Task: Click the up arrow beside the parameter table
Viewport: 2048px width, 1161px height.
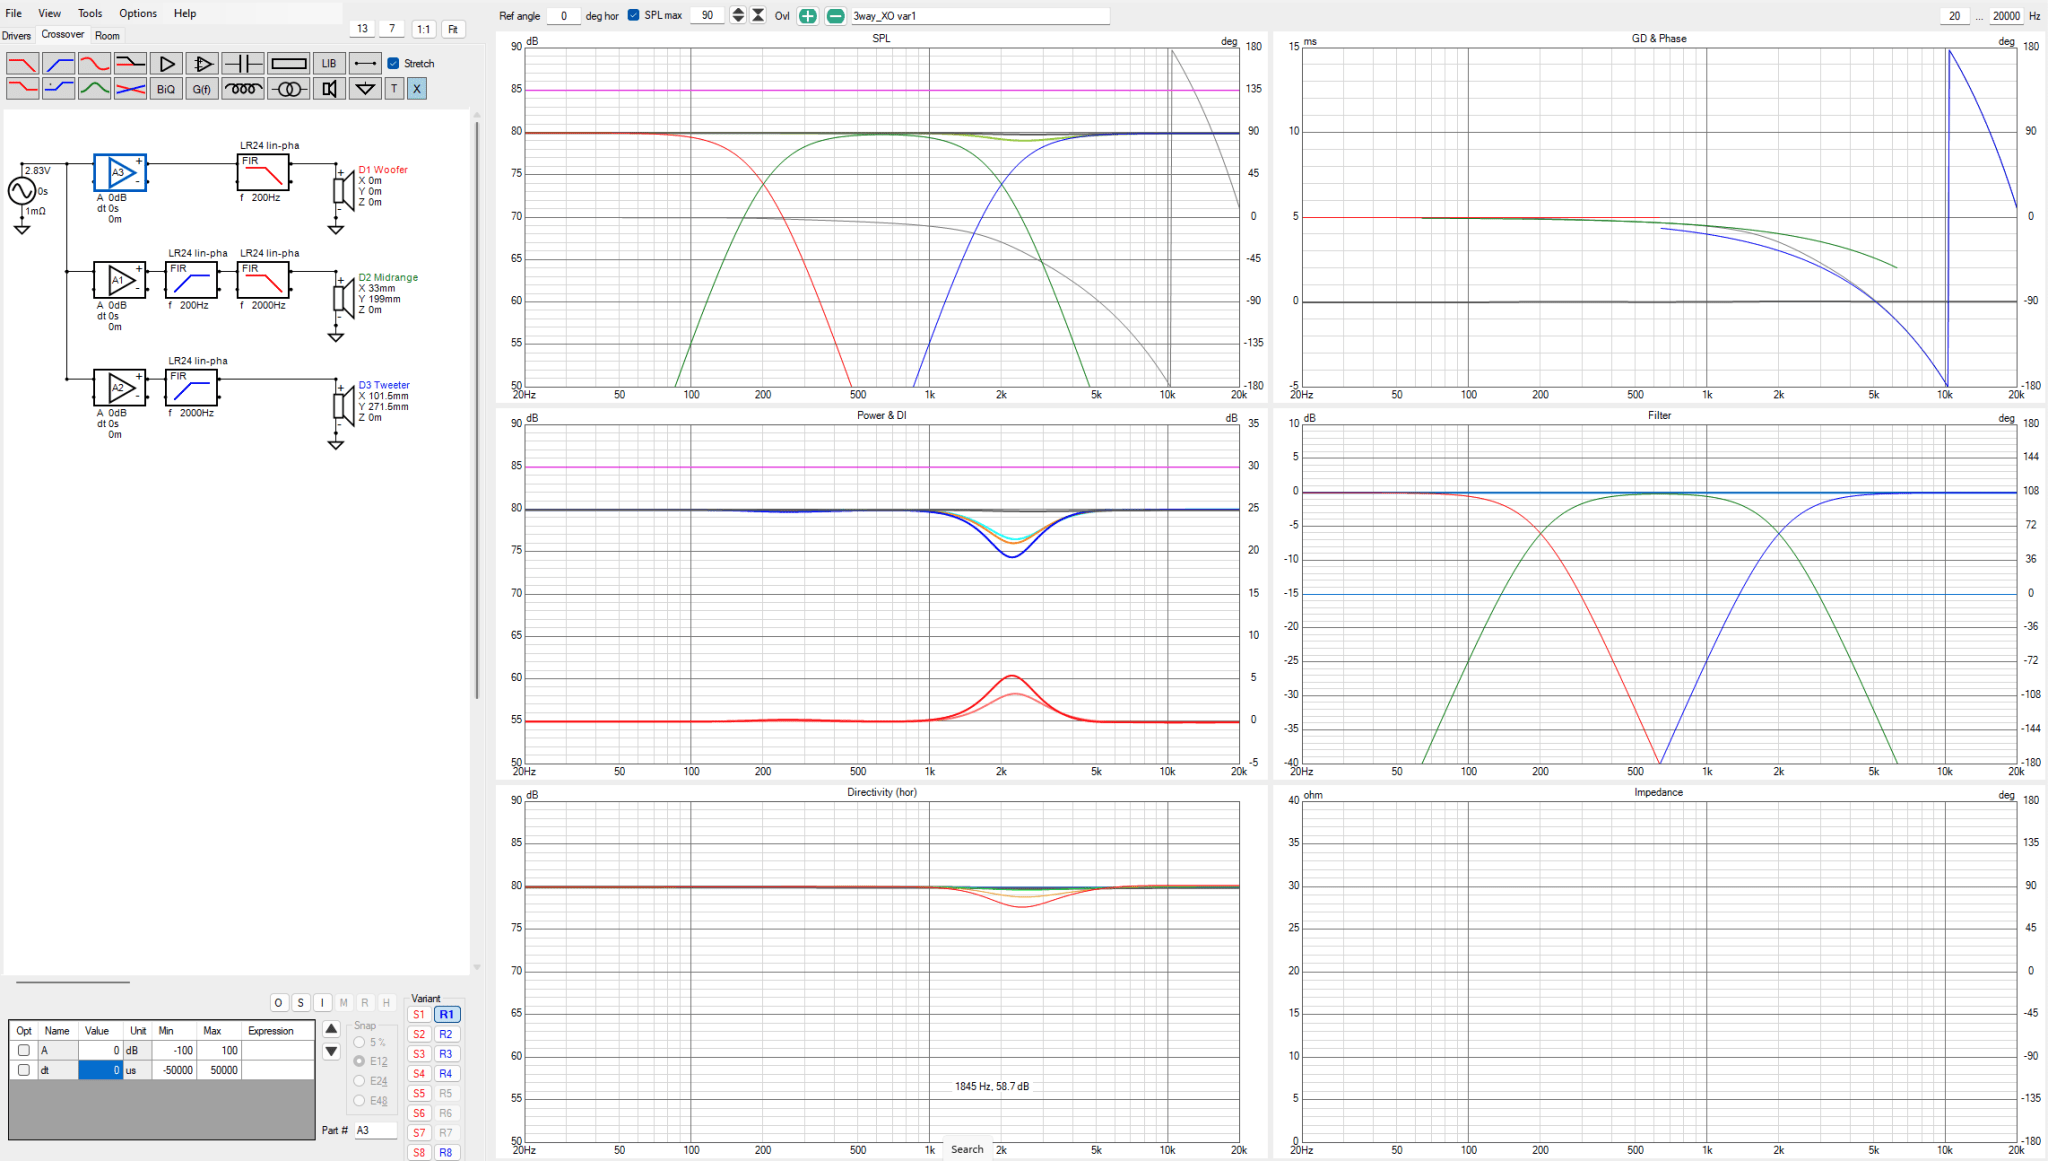Action: coord(331,1029)
